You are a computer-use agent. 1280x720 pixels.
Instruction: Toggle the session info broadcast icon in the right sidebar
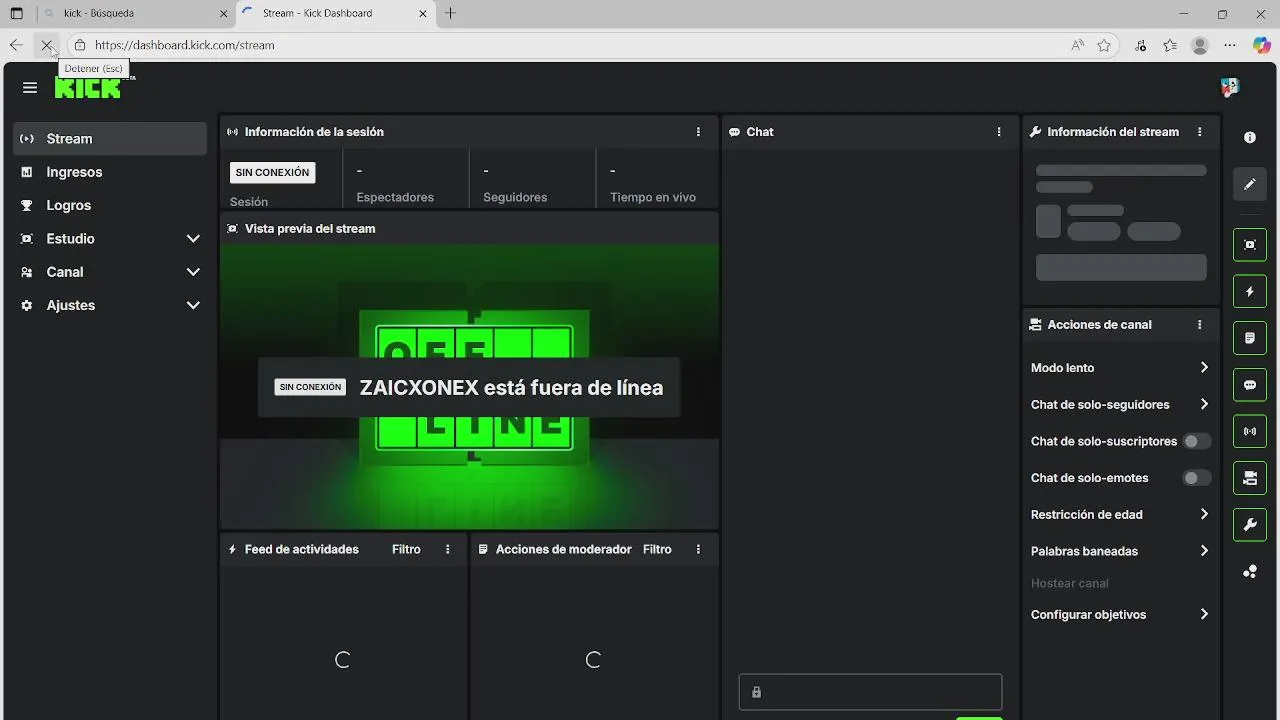click(x=1250, y=432)
